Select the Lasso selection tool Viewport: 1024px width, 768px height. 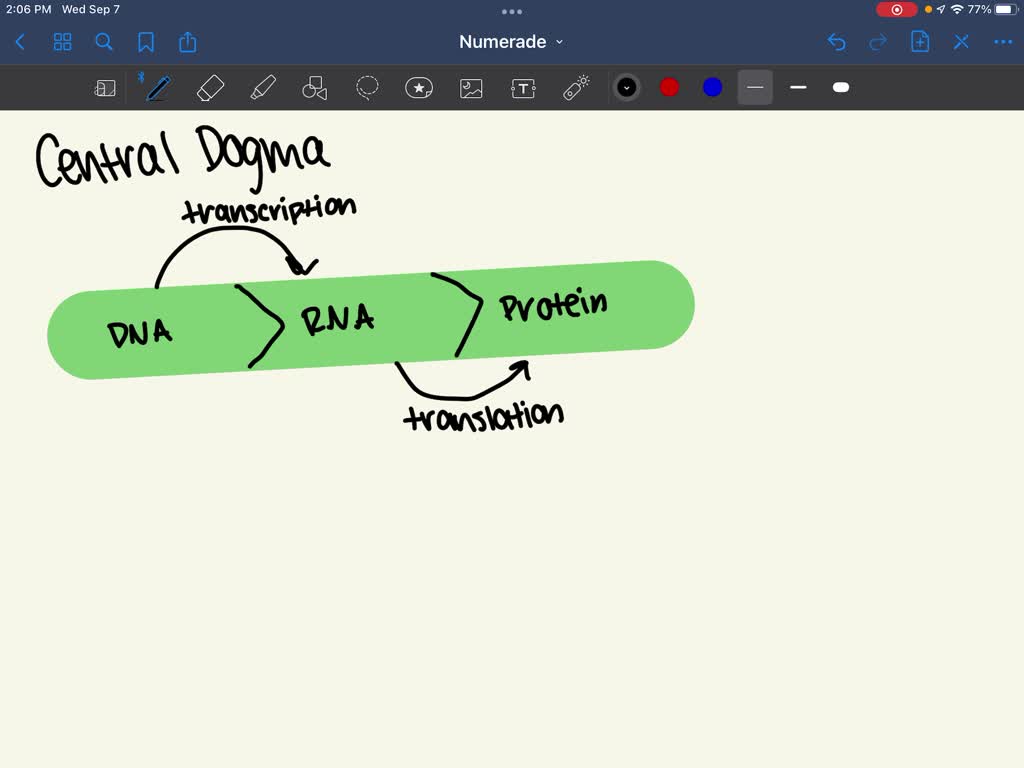367,87
